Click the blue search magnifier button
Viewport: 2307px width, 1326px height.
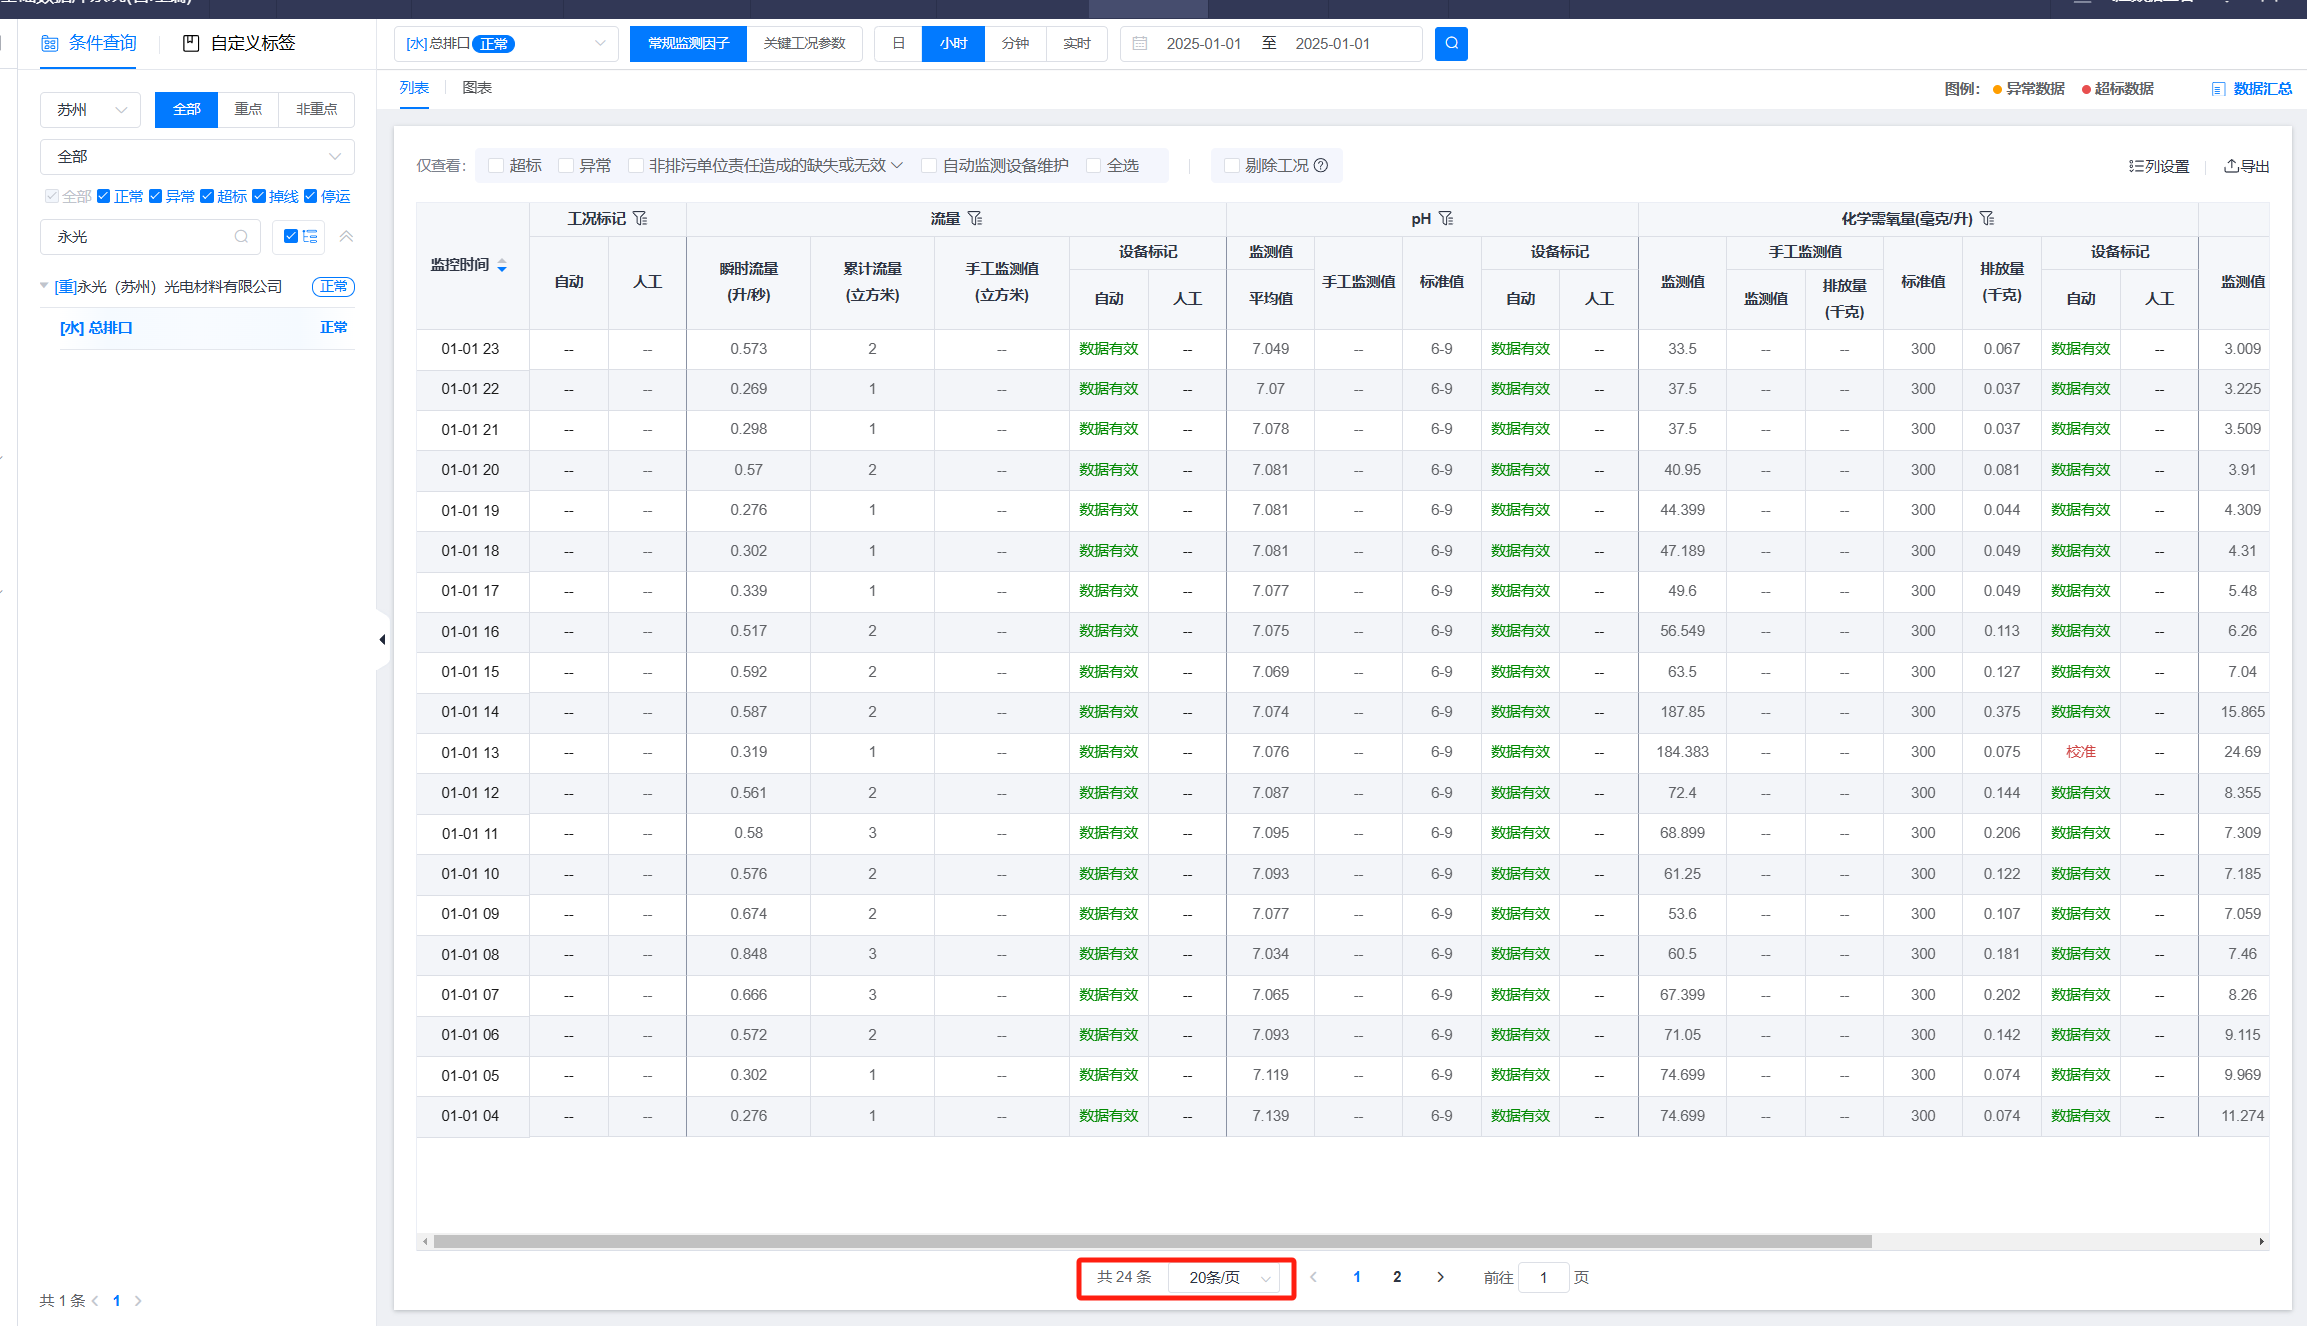pyautogui.click(x=1451, y=43)
